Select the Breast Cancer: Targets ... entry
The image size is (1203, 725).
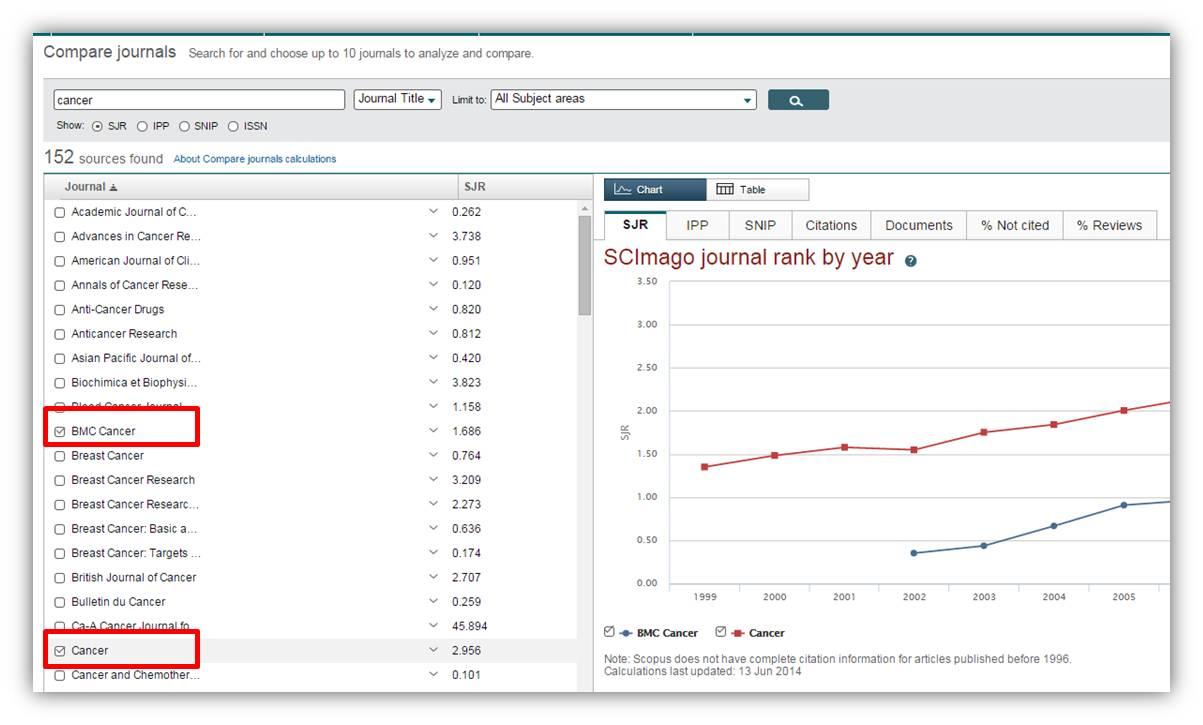tap(136, 553)
